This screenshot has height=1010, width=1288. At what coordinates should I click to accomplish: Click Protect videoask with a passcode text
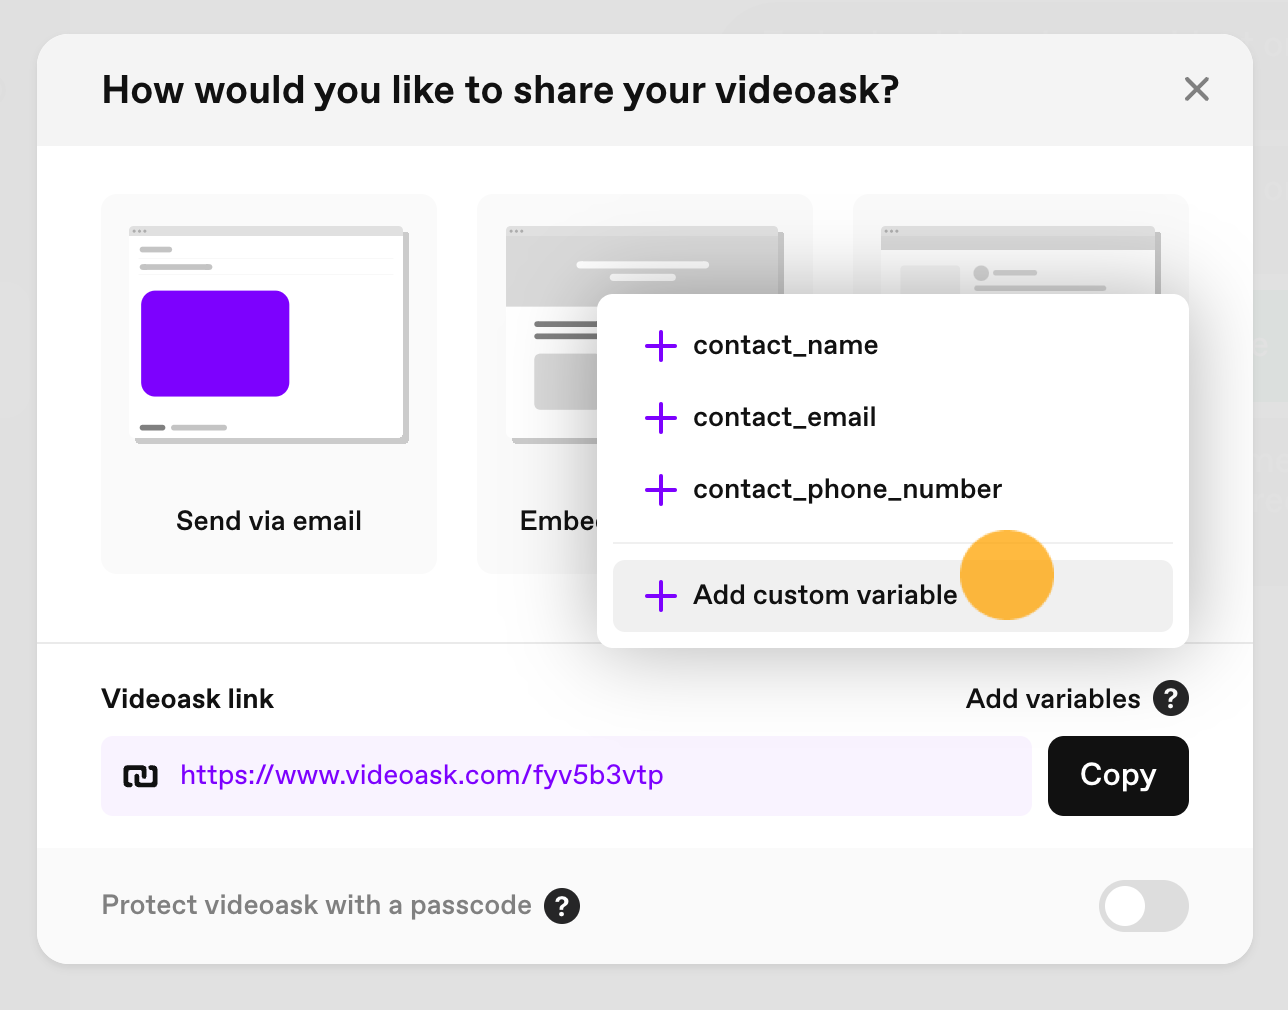pyautogui.click(x=317, y=905)
